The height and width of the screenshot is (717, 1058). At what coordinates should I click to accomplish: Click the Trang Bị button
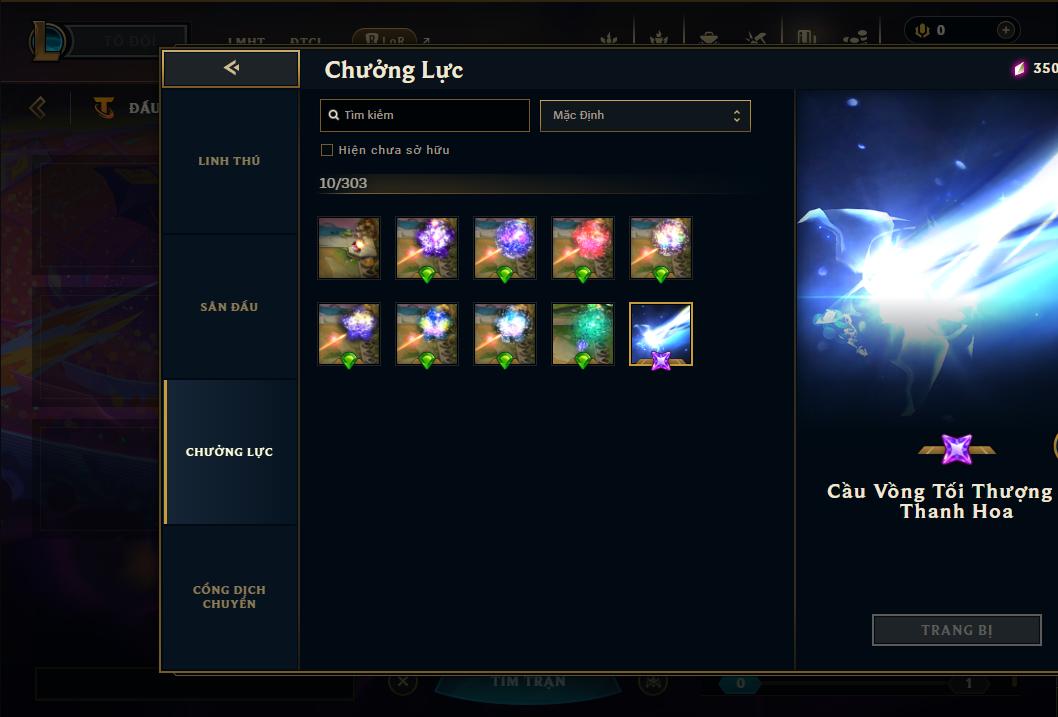point(957,630)
